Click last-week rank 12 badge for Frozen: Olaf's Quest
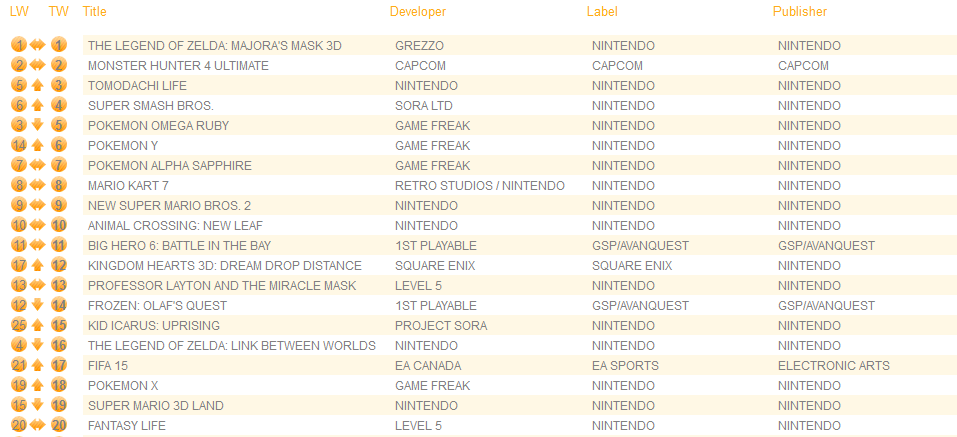The height and width of the screenshot is (437, 957). click(19, 305)
